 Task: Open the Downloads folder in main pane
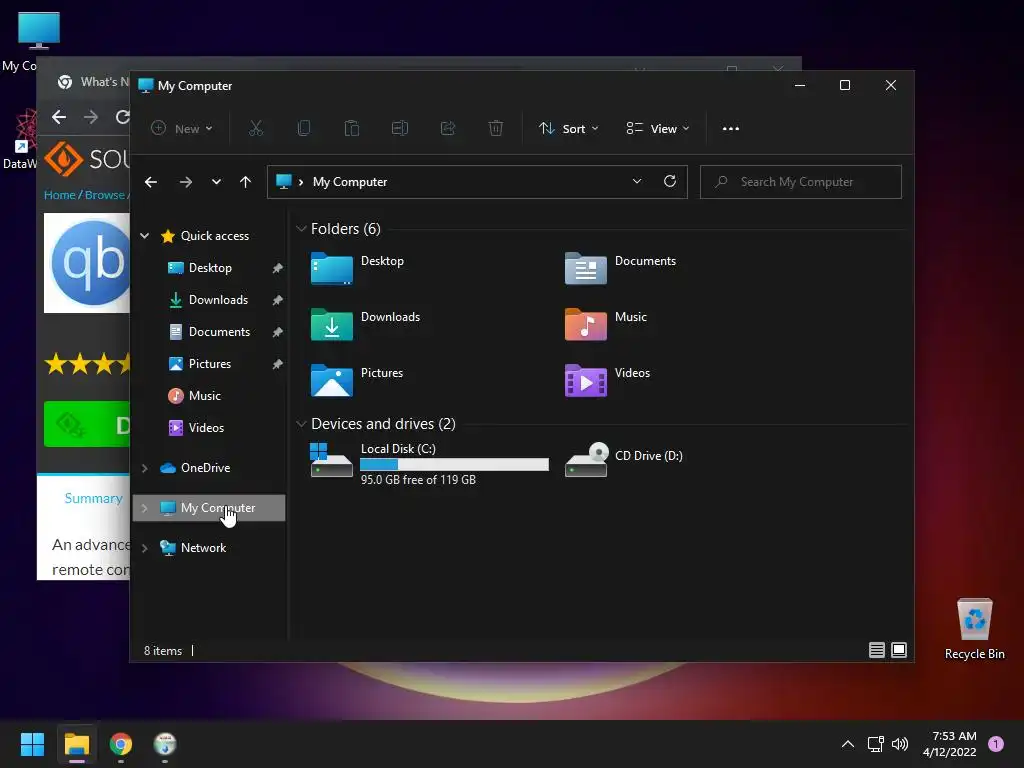[x=366, y=325]
